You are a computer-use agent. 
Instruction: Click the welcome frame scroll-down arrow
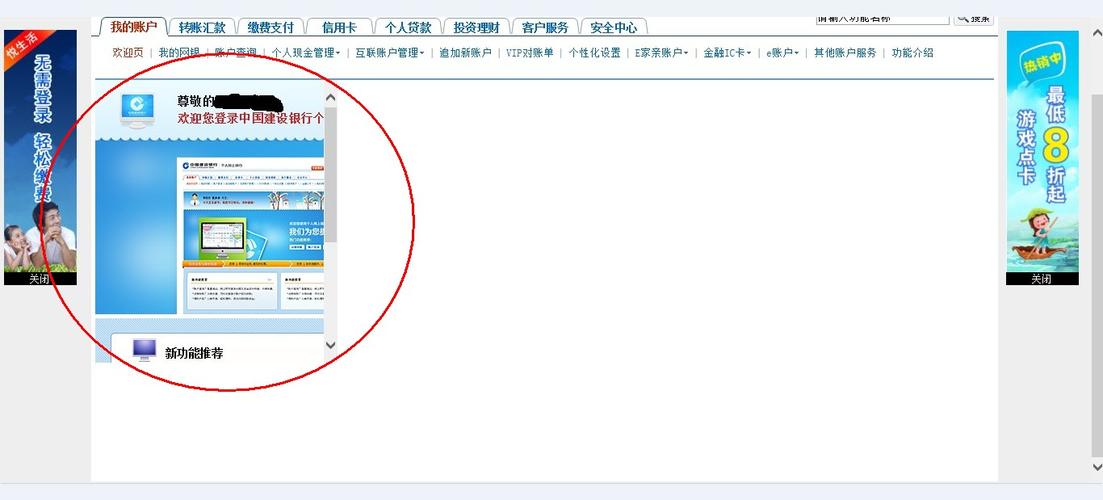(x=331, y=345)
